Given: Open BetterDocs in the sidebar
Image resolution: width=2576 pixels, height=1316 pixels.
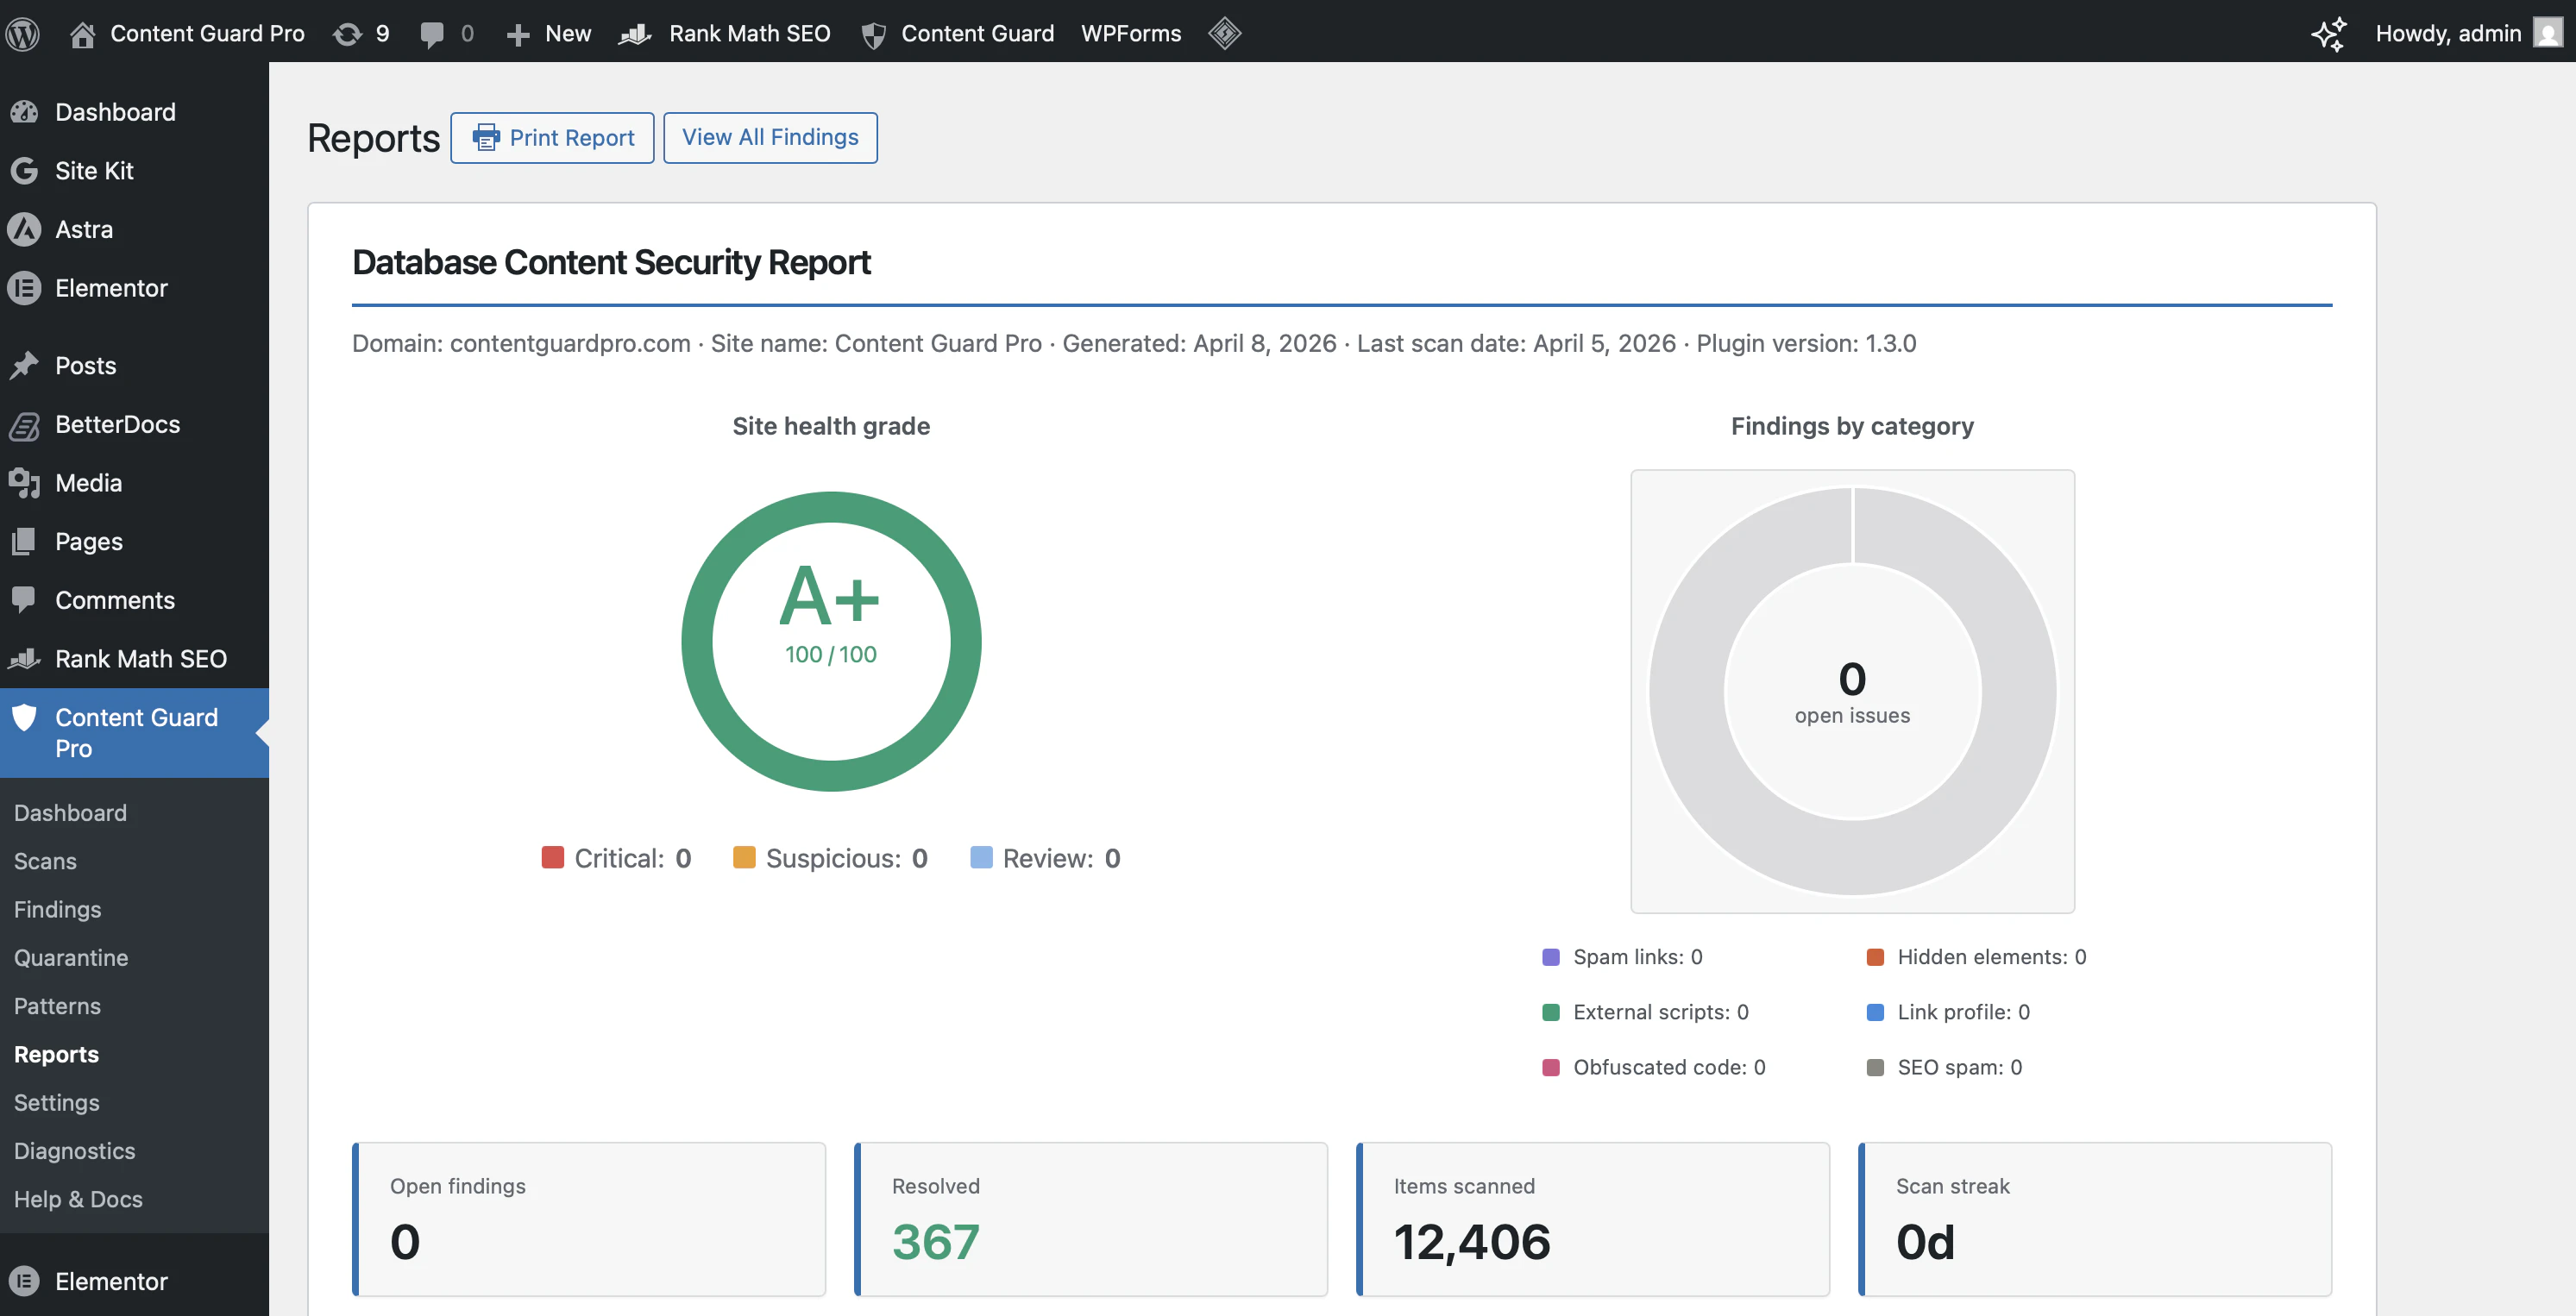Looking at the screenshot, I should (x=117, y=424).
